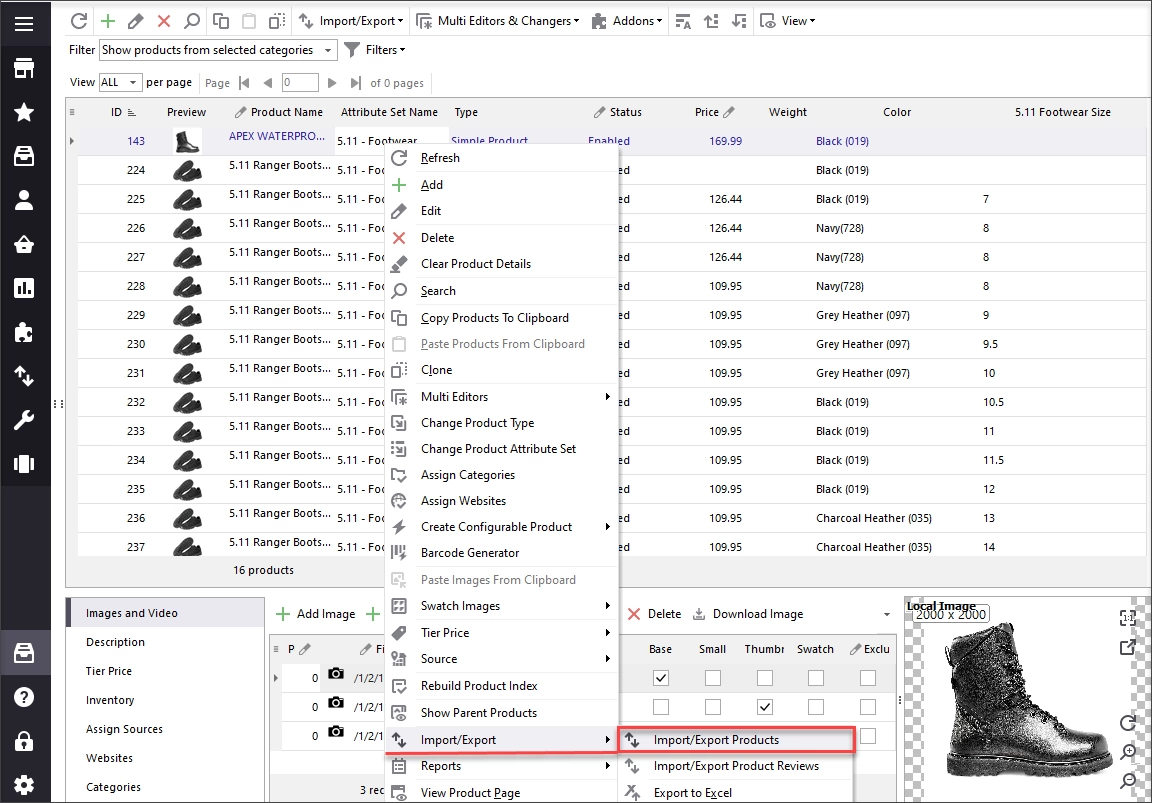Choose Export to Excel from the submenu
This screenshot has height=803, width=1152.
click(x=737, y=793)
